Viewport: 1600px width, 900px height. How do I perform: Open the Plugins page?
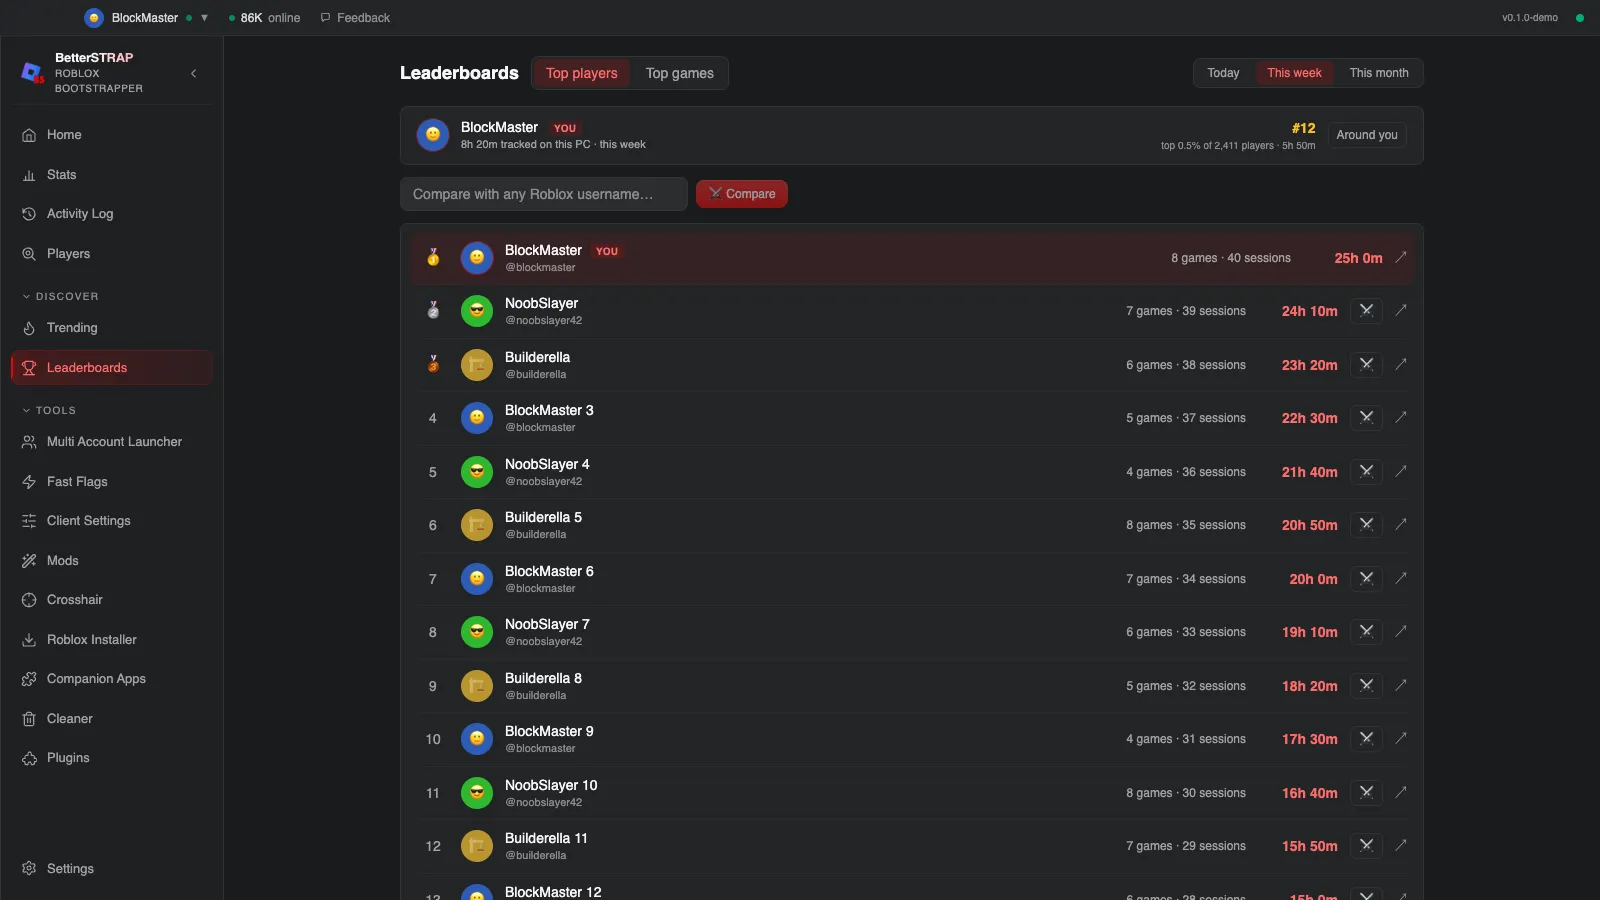click(111, 758)
